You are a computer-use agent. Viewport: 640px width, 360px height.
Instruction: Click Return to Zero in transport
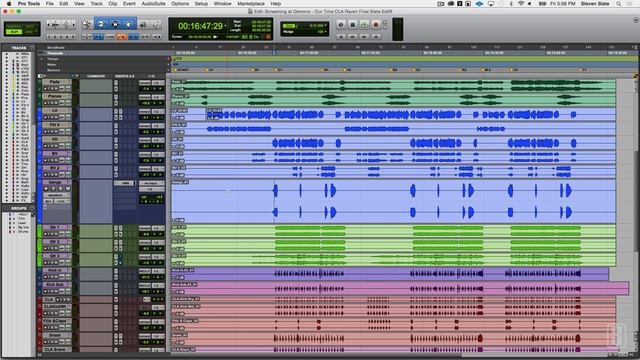tap(341, 36)
